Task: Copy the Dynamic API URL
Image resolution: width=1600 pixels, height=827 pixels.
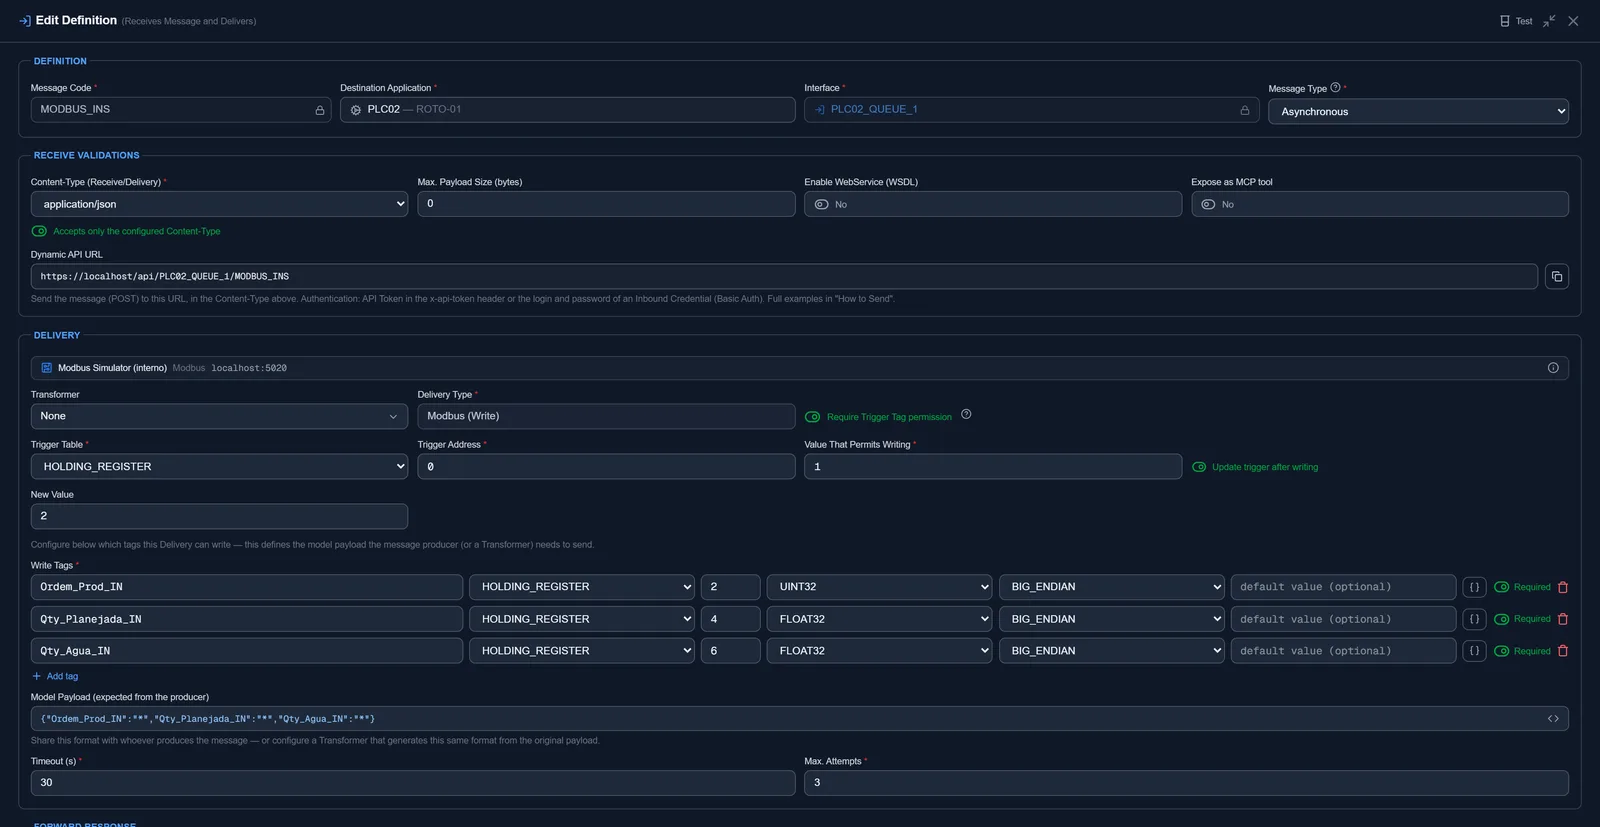Action: 1557,277
